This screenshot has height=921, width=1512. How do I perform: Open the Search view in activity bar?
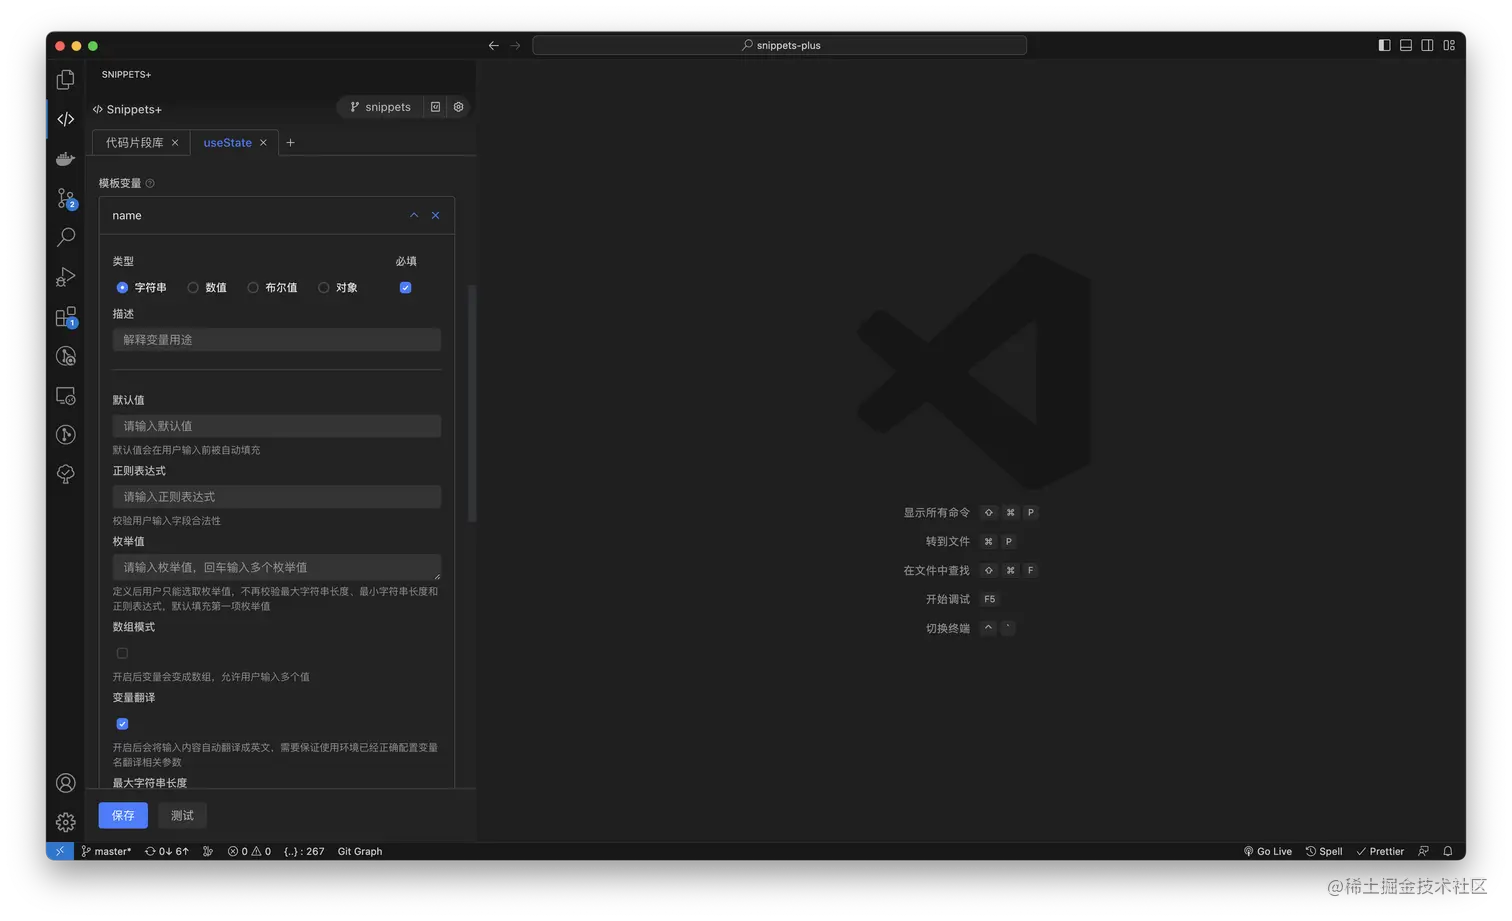pyautogui.click(x=65, y=237)
